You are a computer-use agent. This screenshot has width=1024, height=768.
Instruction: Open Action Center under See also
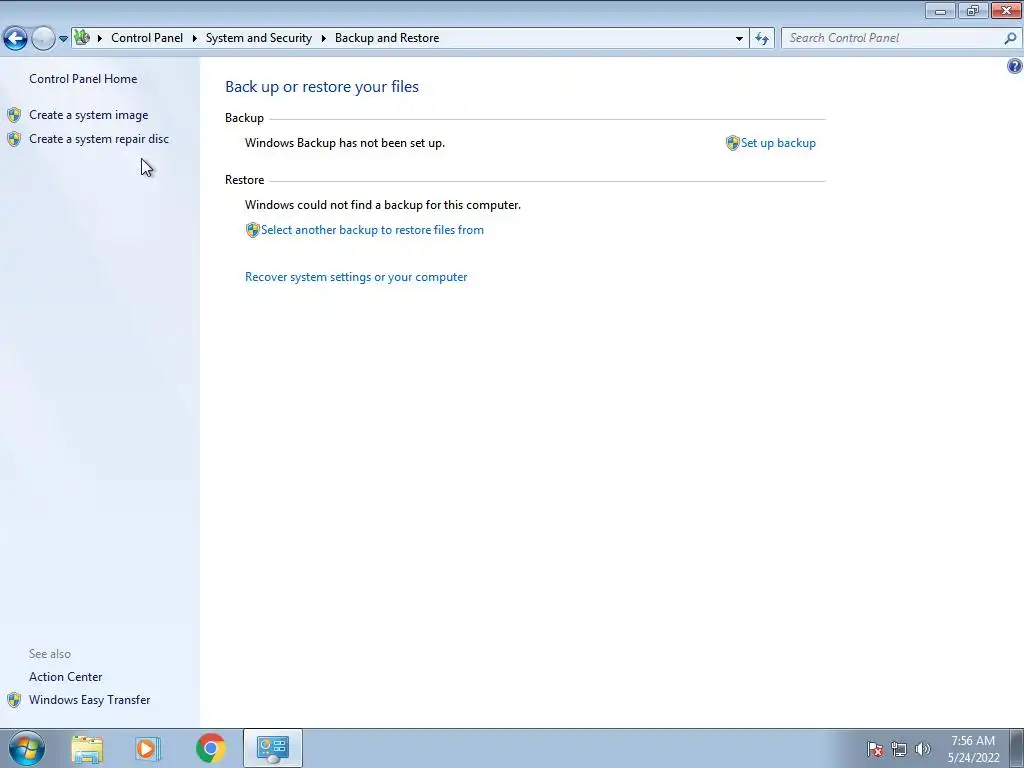point(65,677)
